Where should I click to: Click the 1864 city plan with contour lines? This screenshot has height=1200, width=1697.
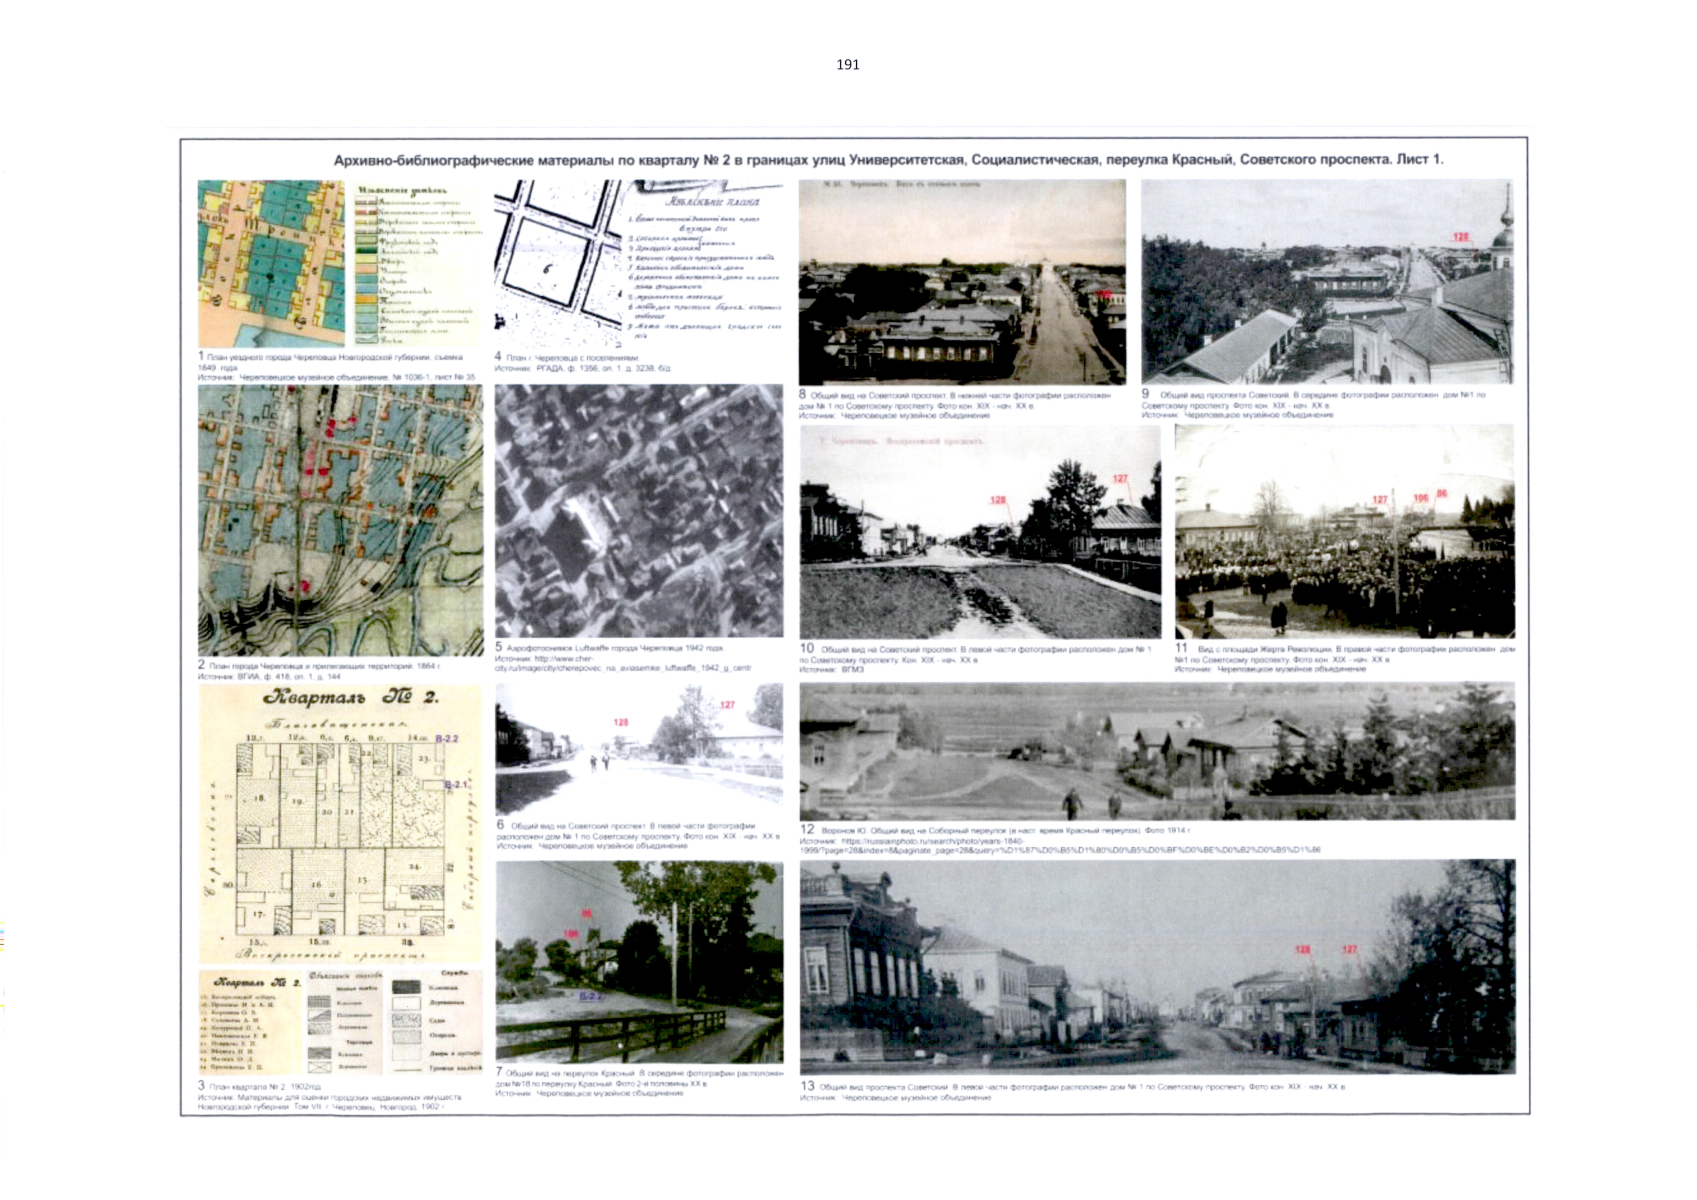pos(340,521)
